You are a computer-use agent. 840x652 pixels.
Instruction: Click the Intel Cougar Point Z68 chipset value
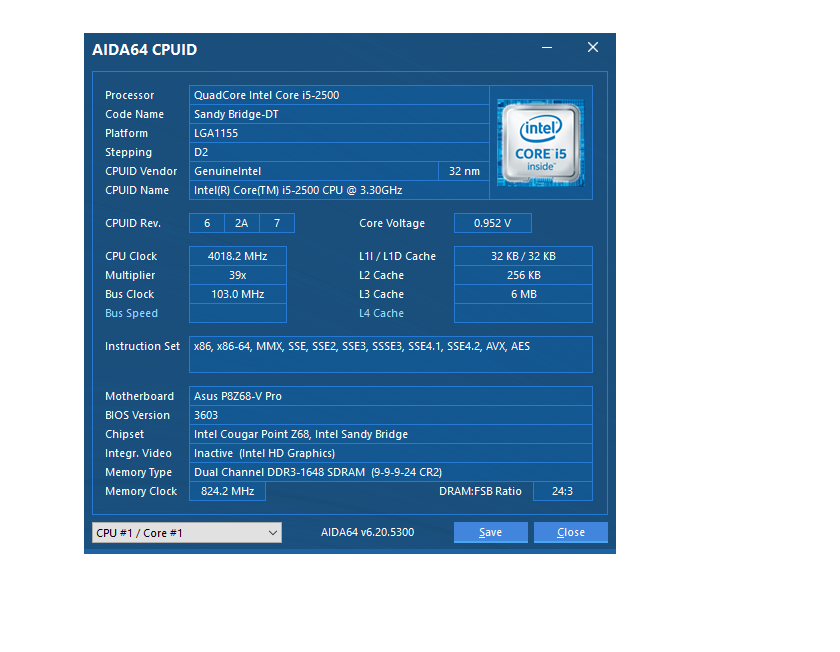[391, 434]
